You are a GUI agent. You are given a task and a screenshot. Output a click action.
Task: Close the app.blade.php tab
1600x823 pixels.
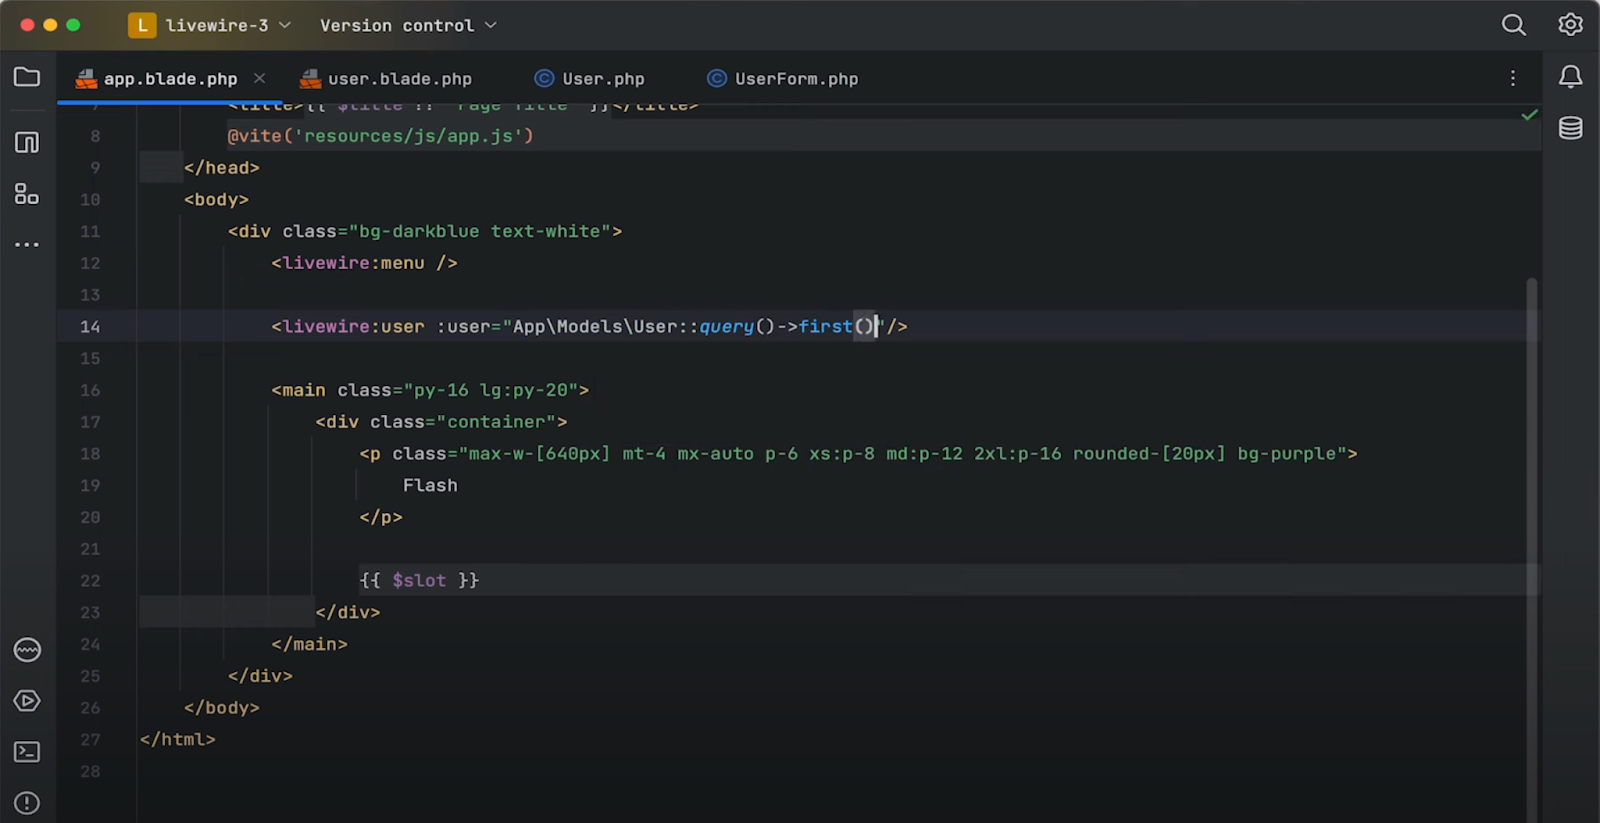(260, 78)
